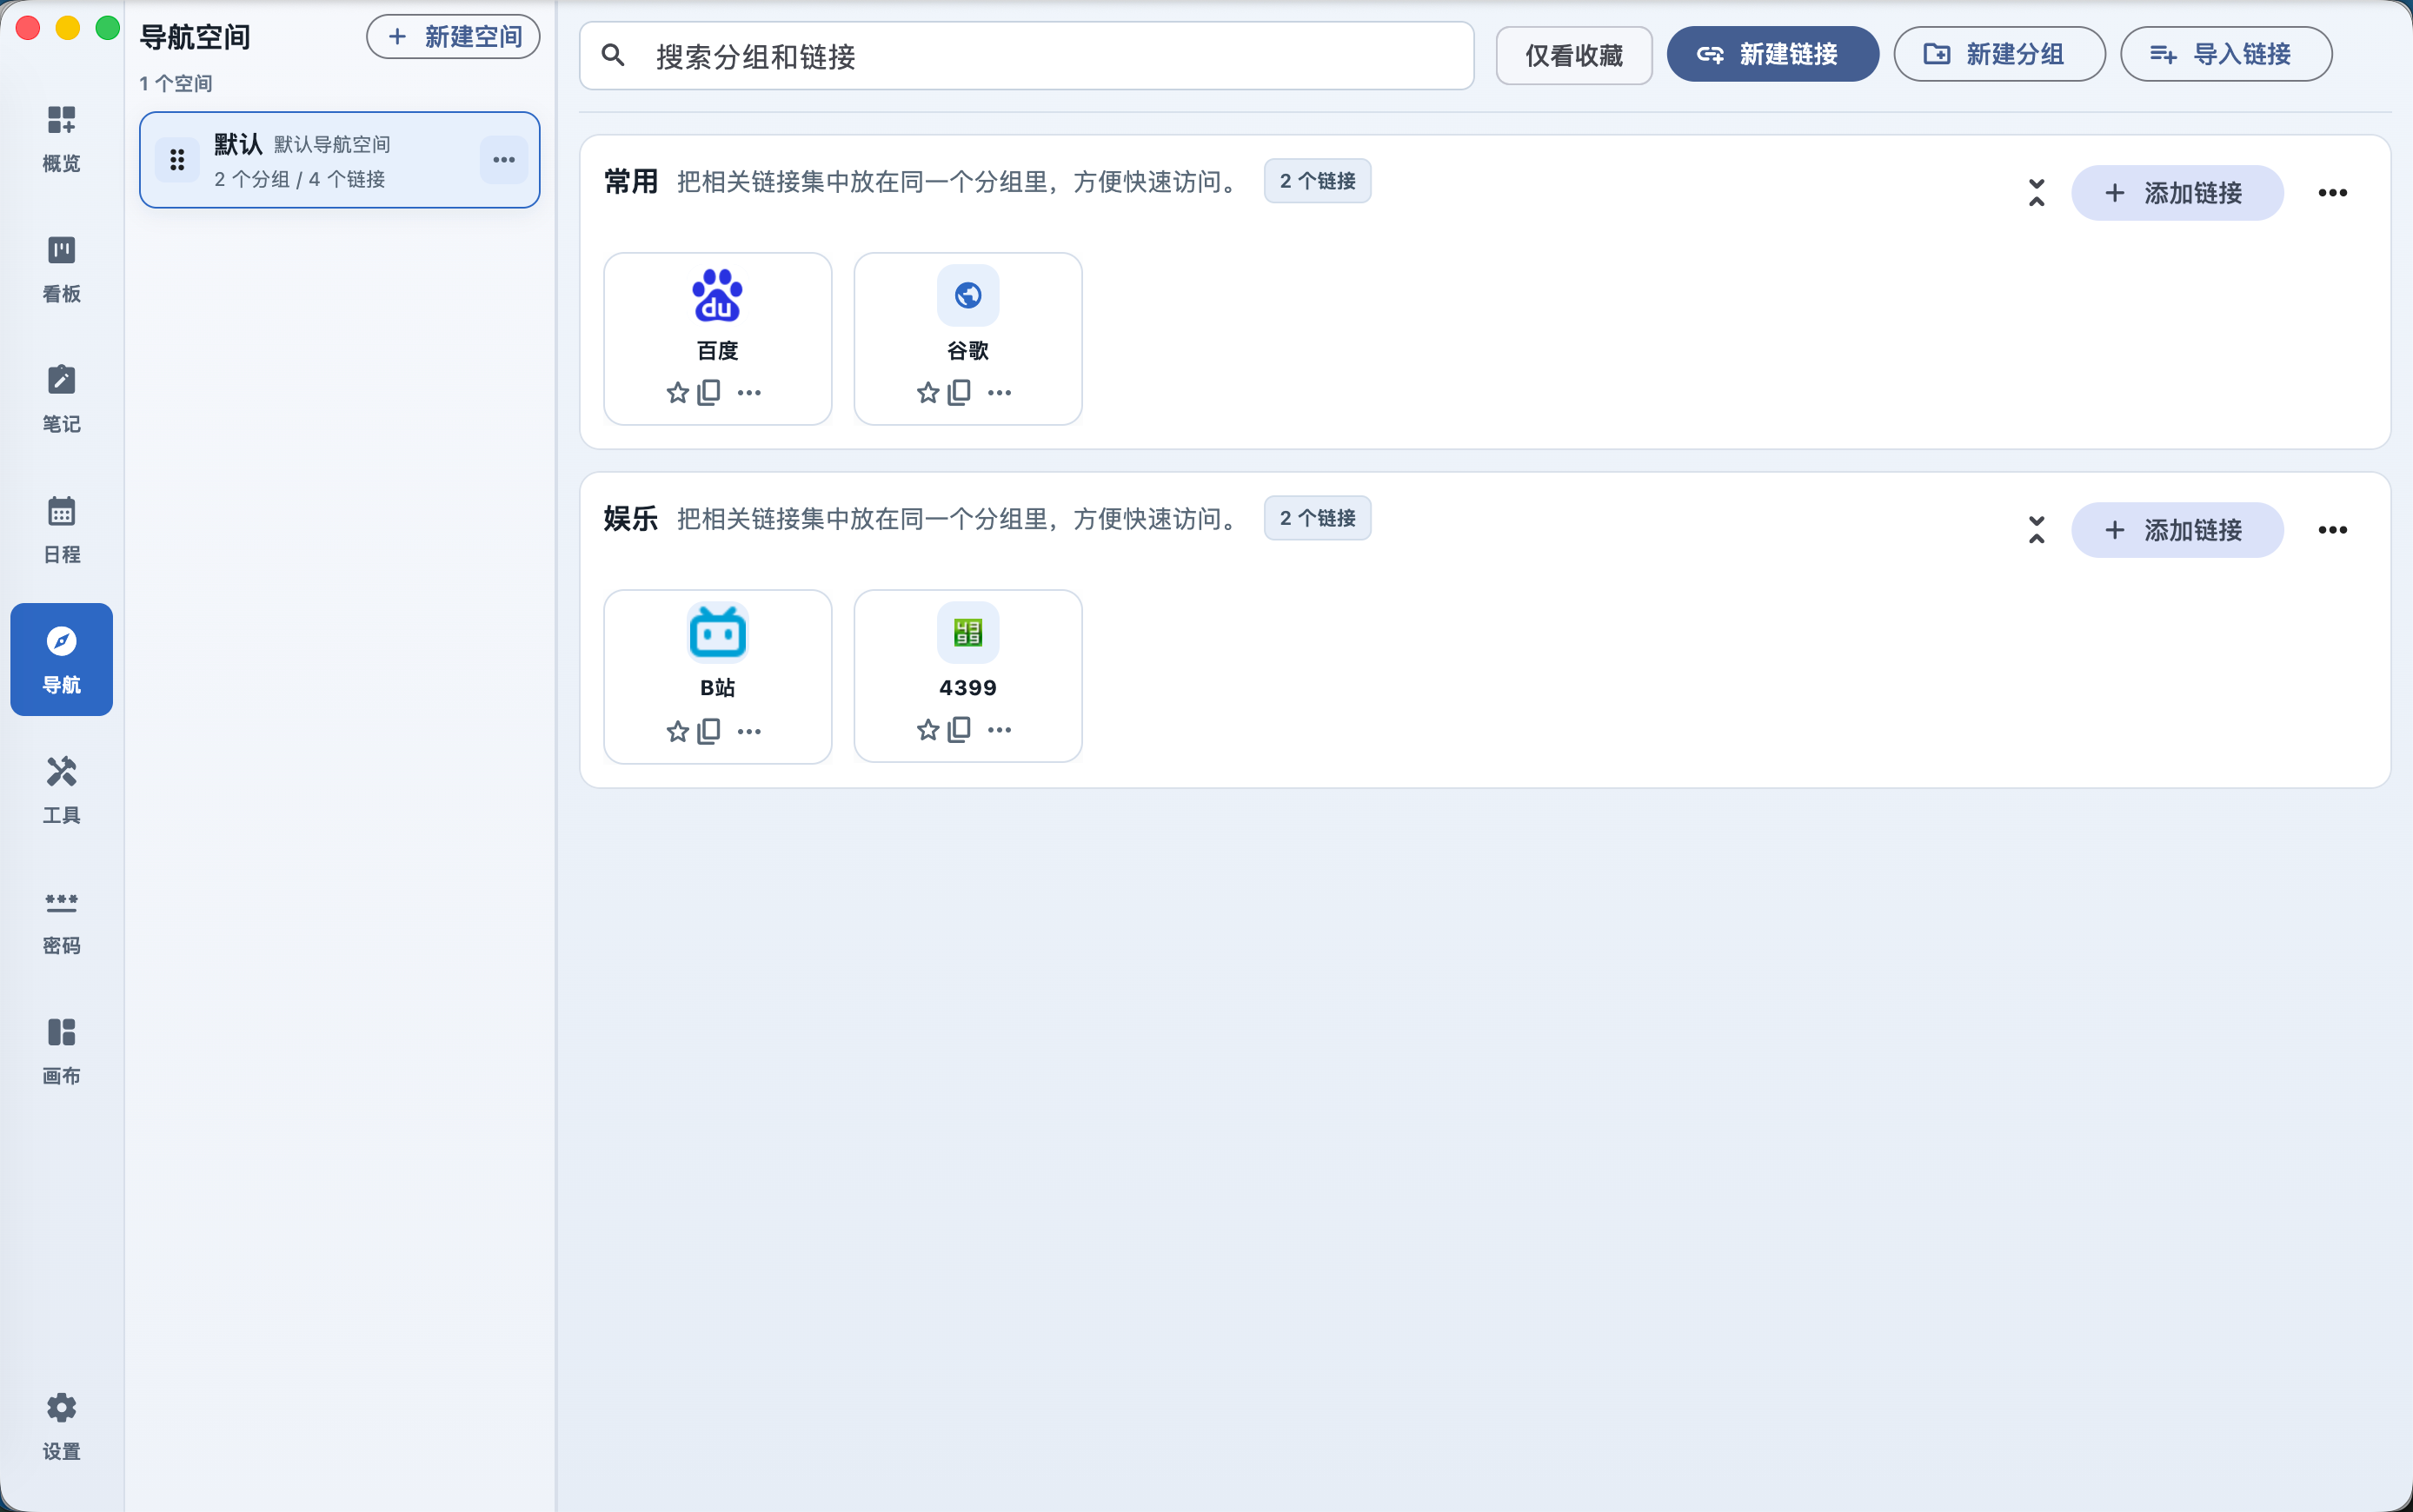Viewport: 2413px width, 1512px height.
Task: Copy the 谷歌 link
Action: (959, 392)
